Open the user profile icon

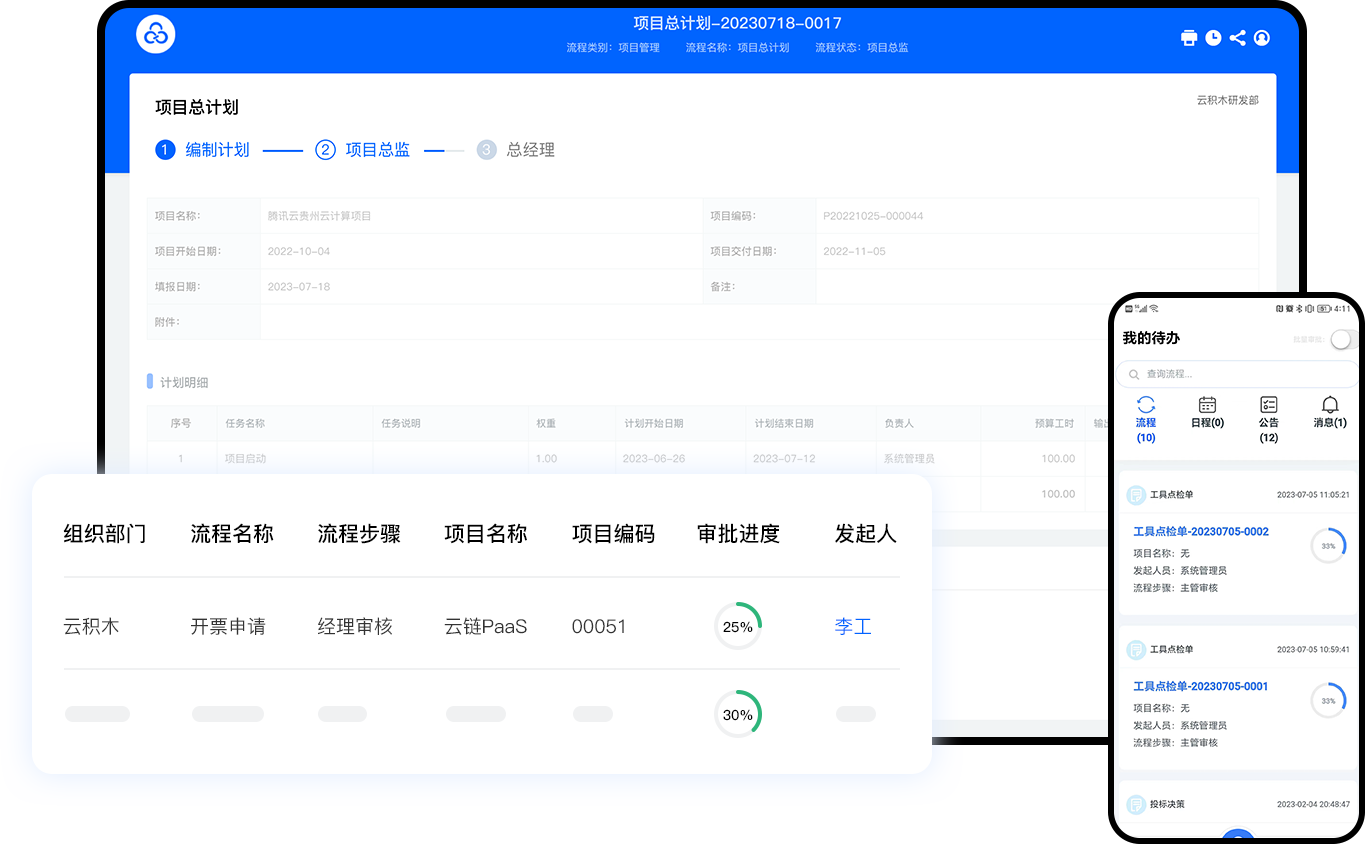pyautogui.click(x=1262, y=38)
